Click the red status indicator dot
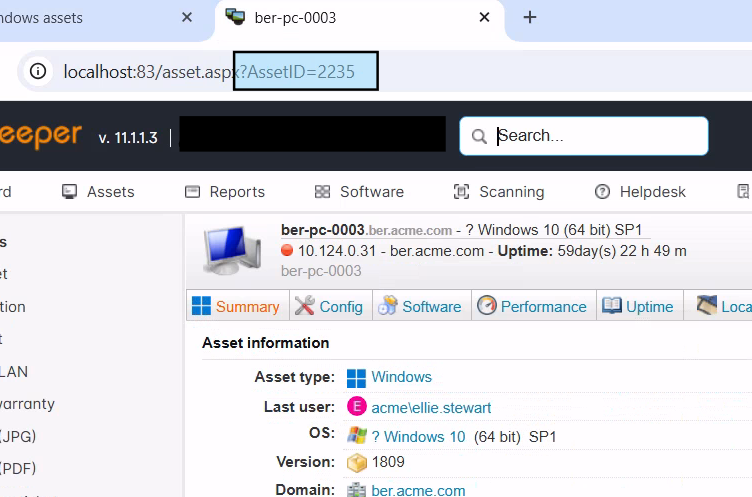 [x=287, y=250]
